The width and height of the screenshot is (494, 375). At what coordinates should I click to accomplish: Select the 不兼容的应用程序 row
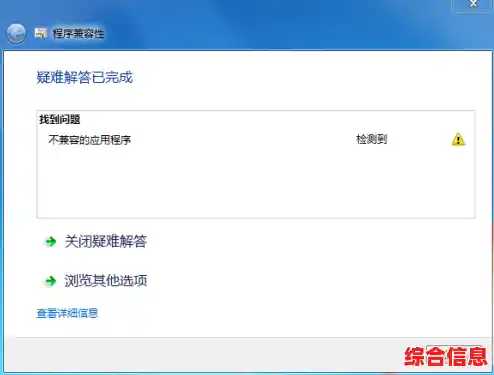[256, 139]
